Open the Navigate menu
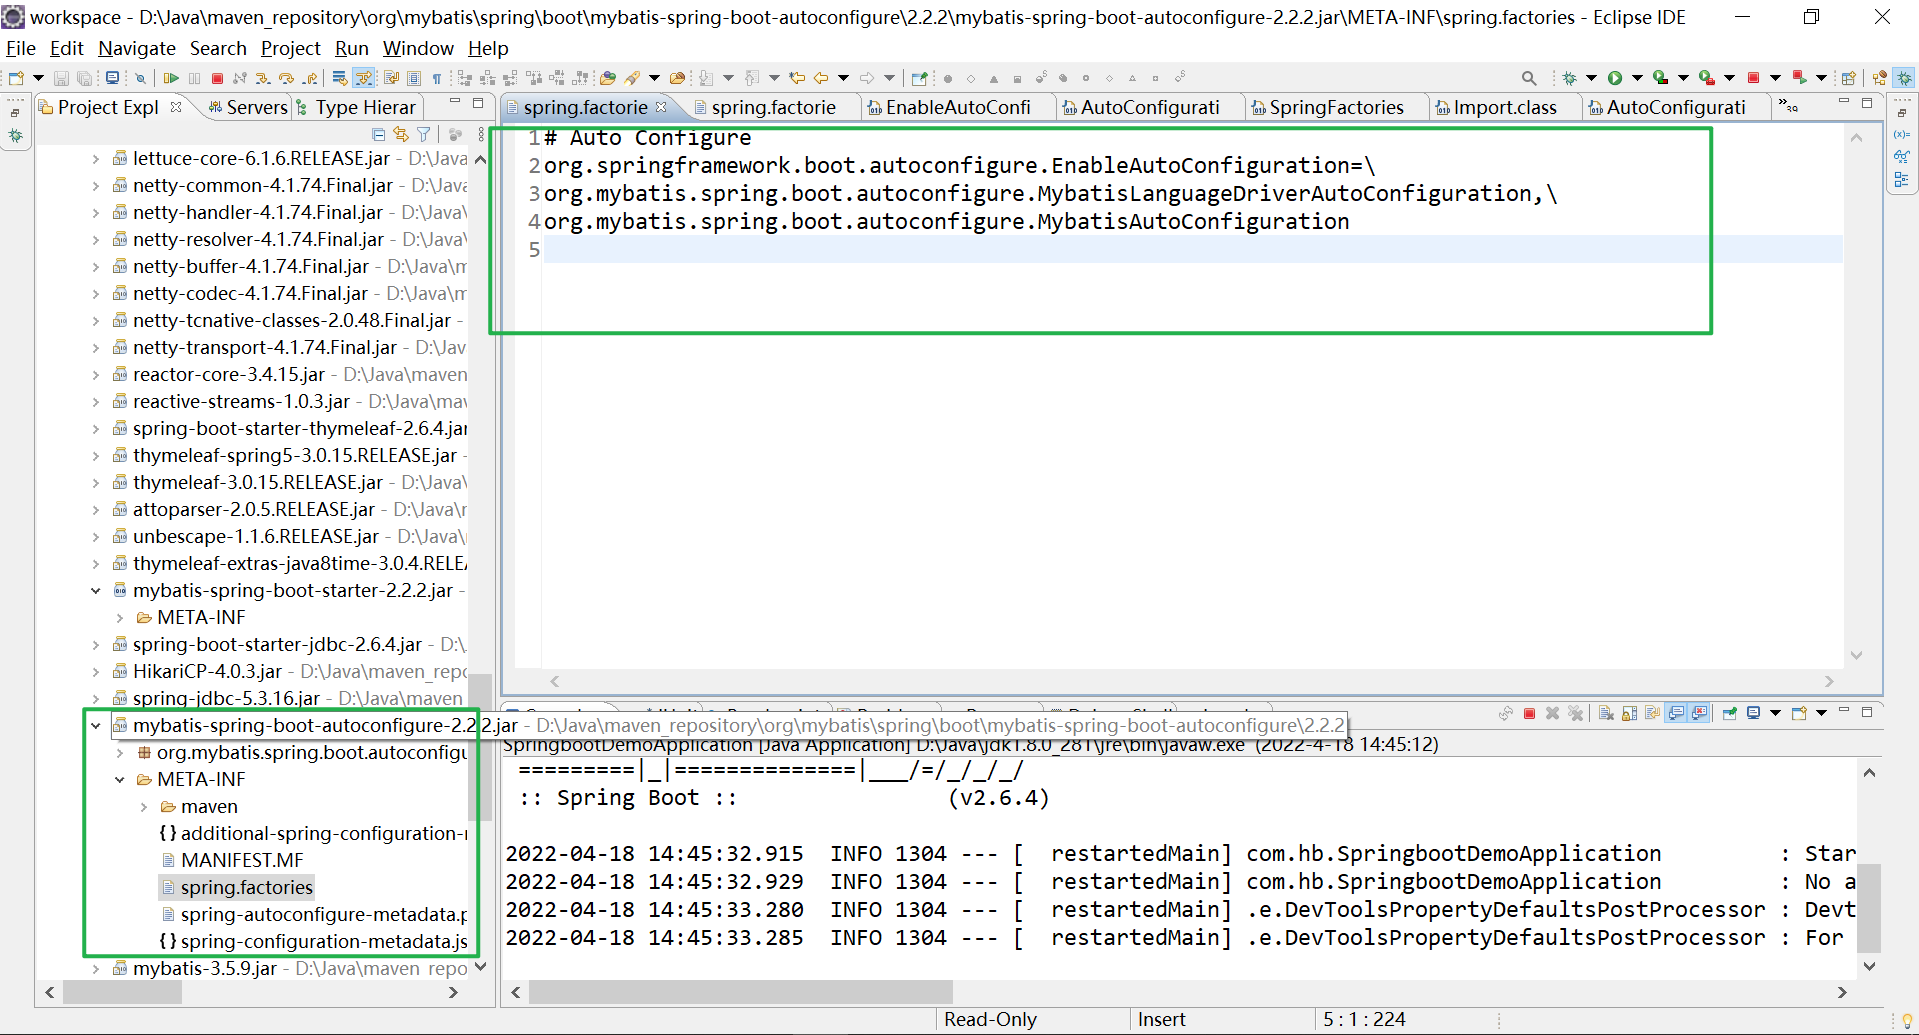Viewport: 1919px width, 1035px height. (137, 48)
